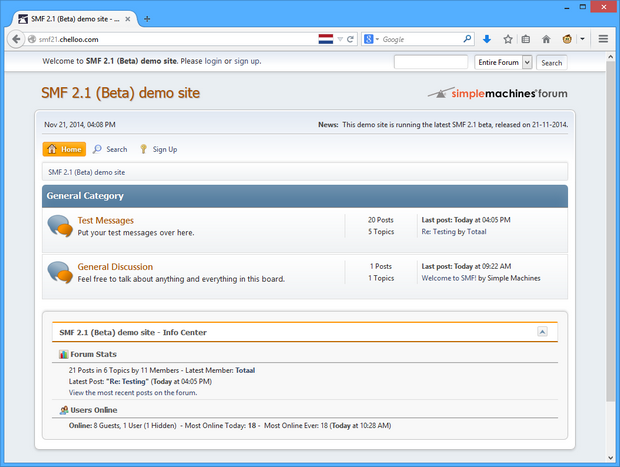Viewport: 620px width, 467px height.
Task: Open the Firefox hamburger menu
Action: tap(603, 39)
